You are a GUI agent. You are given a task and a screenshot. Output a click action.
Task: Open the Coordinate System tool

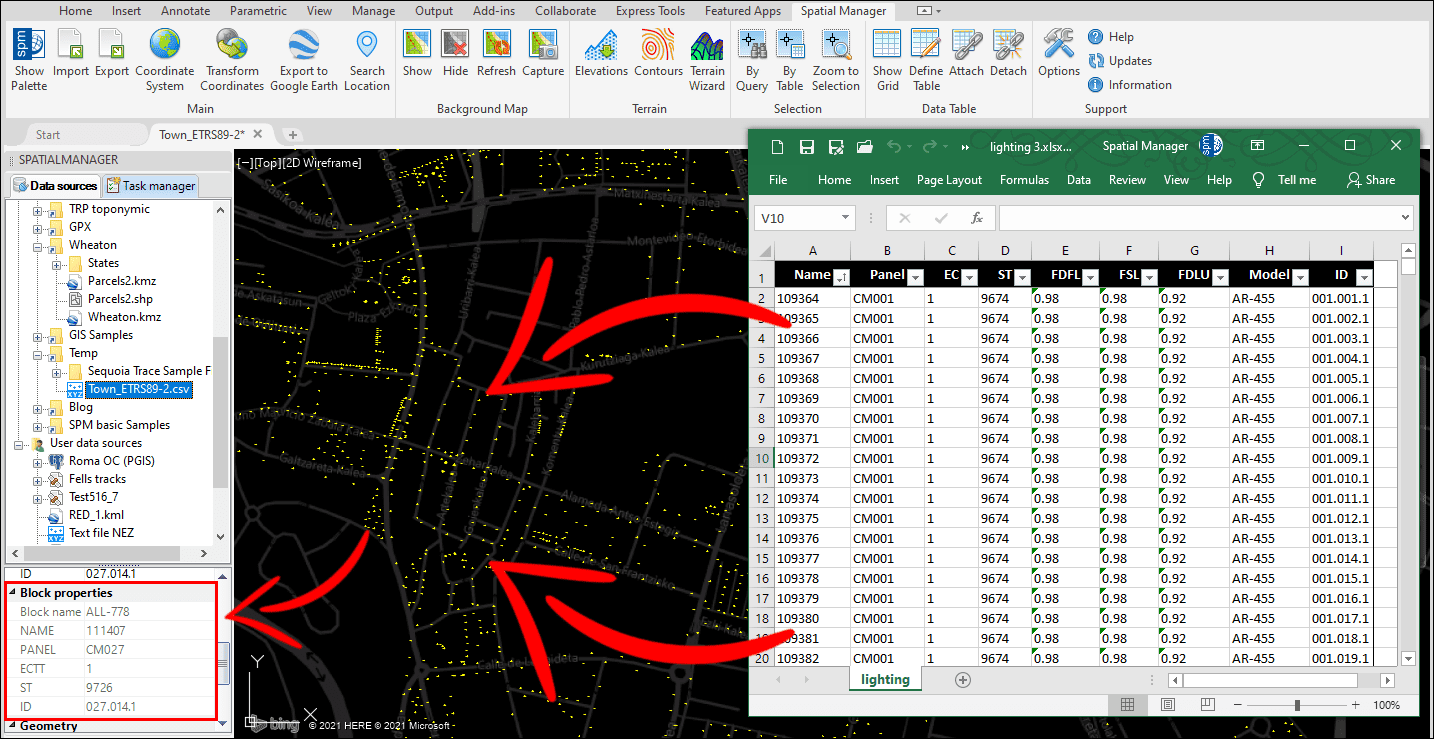(x=165, y=60)
